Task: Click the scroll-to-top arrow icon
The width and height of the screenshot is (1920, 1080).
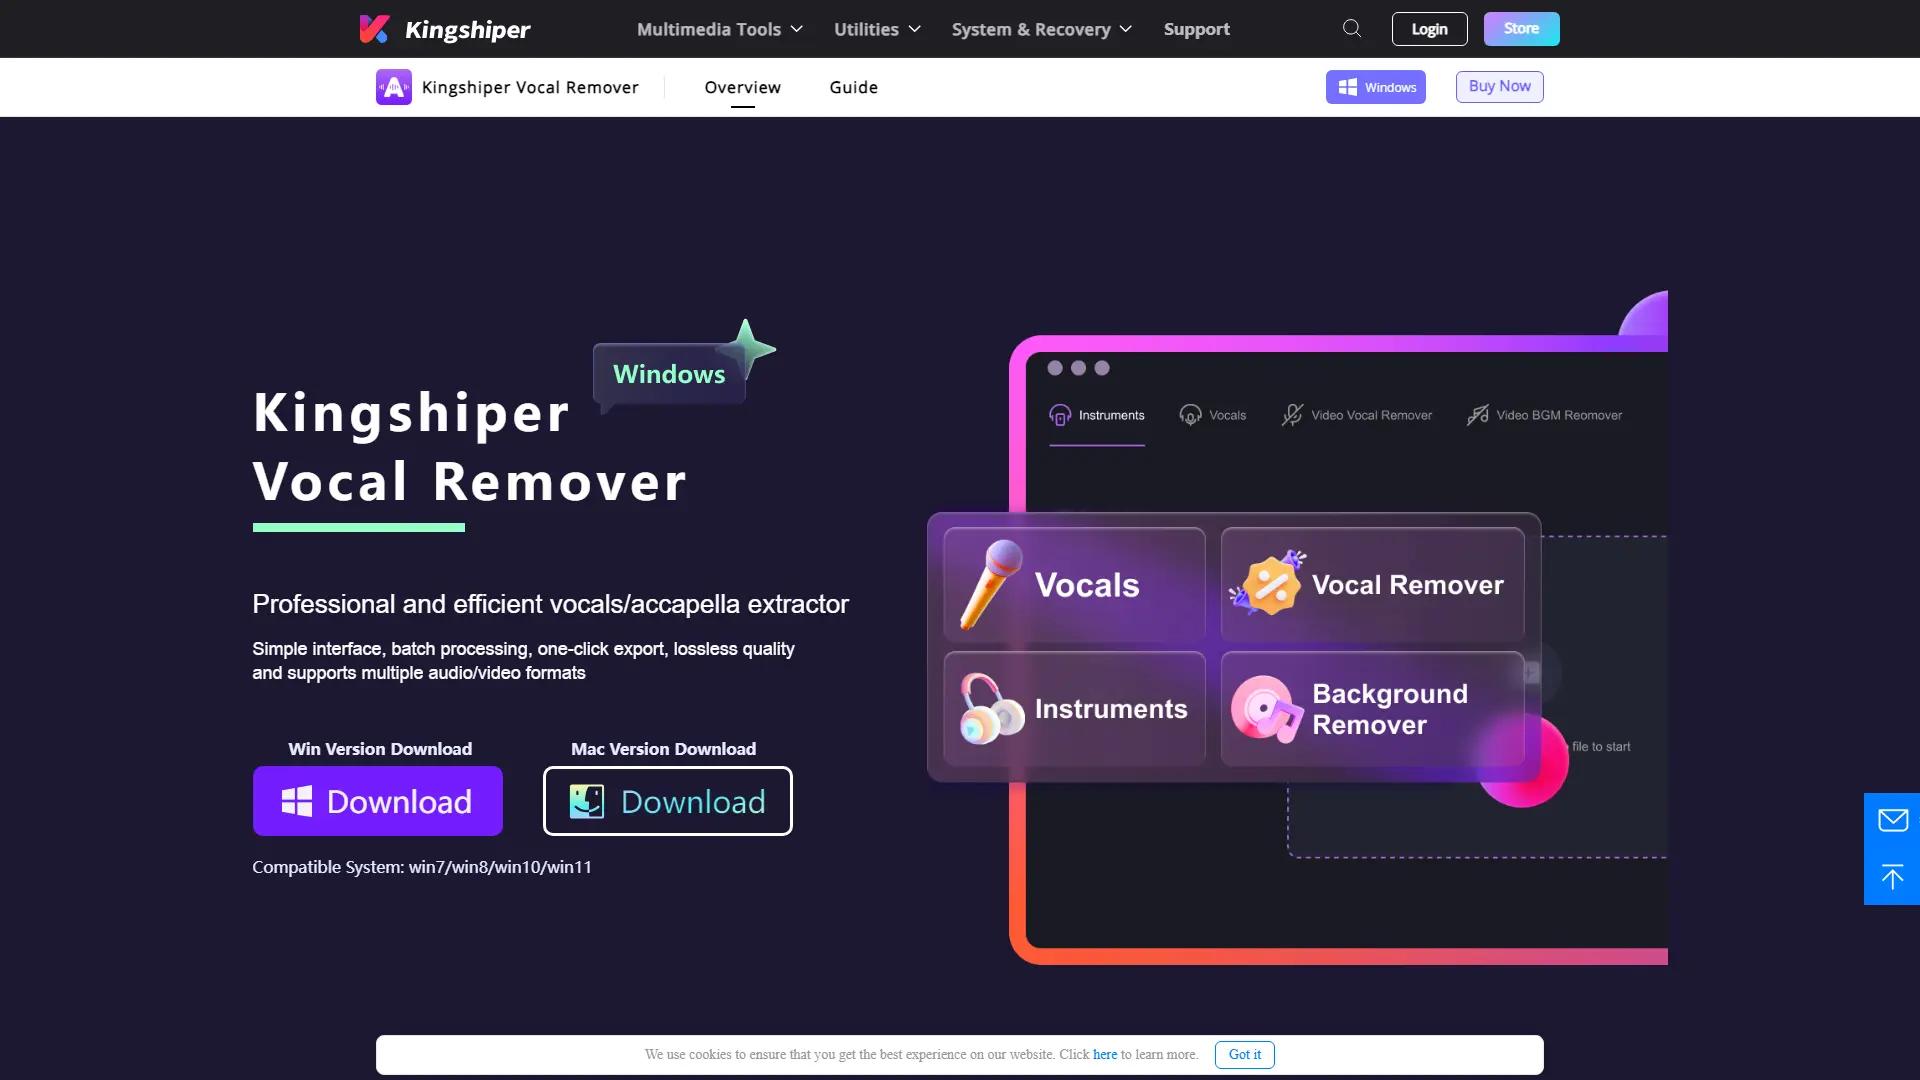Action: [x=1892, y=877]
